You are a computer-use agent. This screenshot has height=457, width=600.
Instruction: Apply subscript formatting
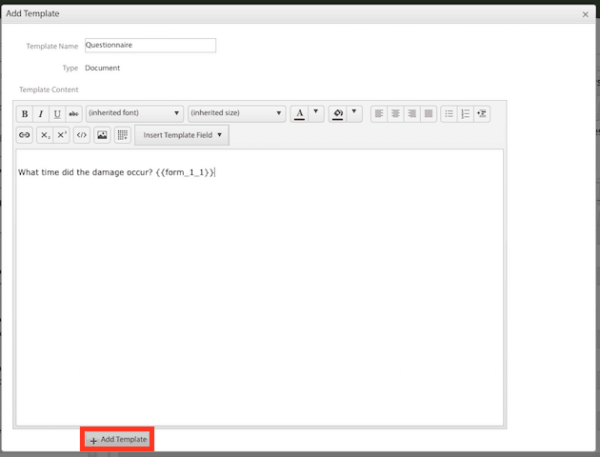(x=45, y=135)
